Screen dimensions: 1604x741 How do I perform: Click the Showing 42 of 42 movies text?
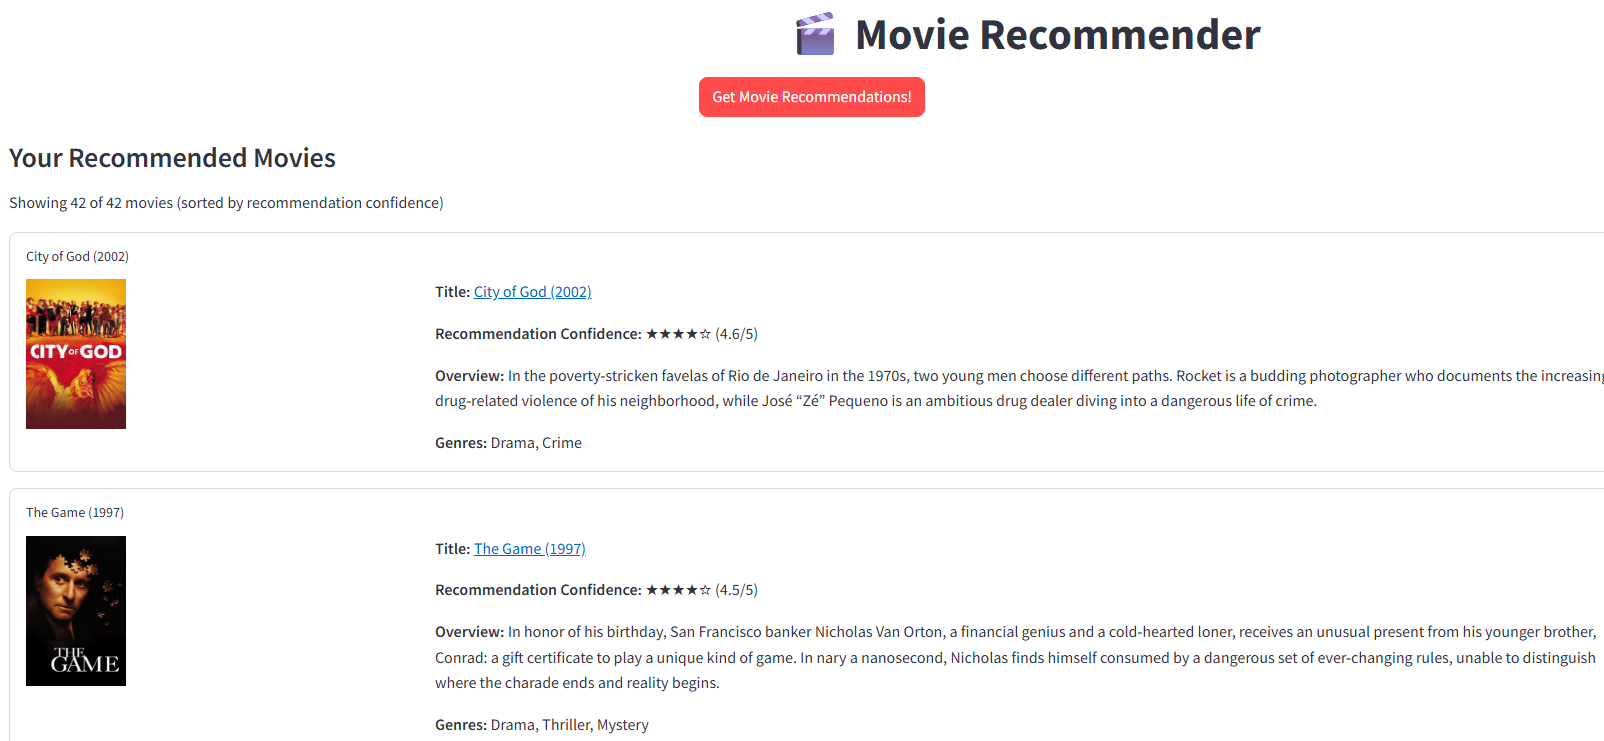(x=226, y=203)
